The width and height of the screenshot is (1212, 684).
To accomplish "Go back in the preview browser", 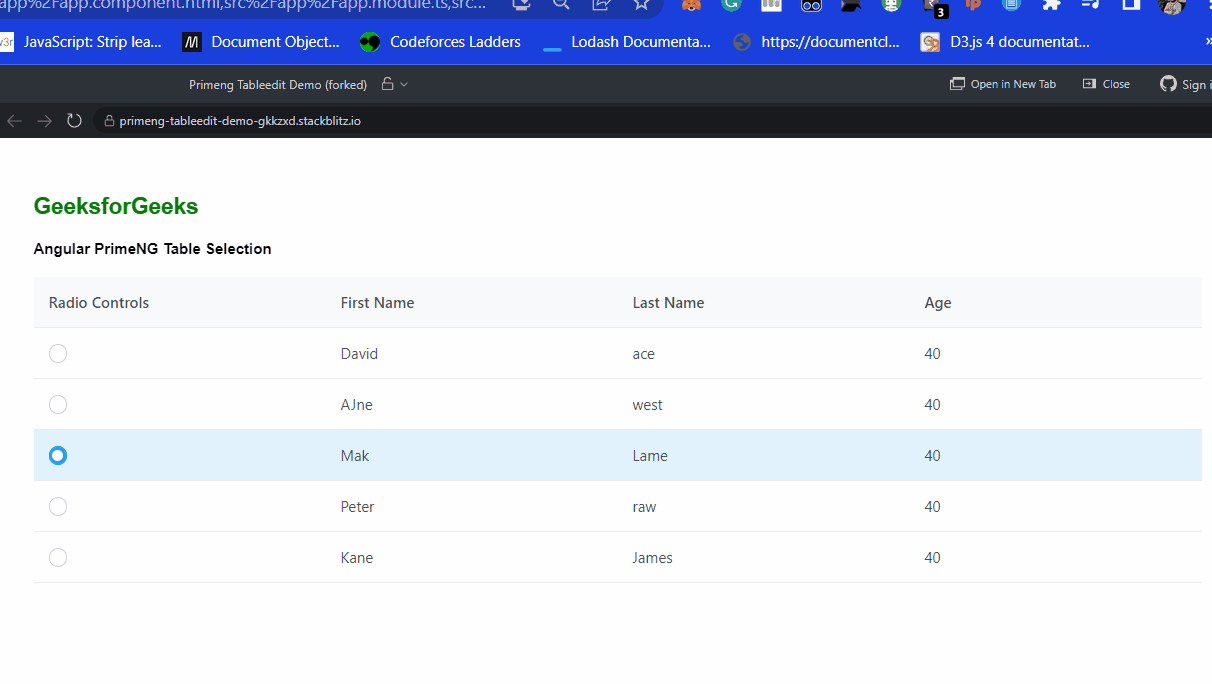I will click(14, 121).
